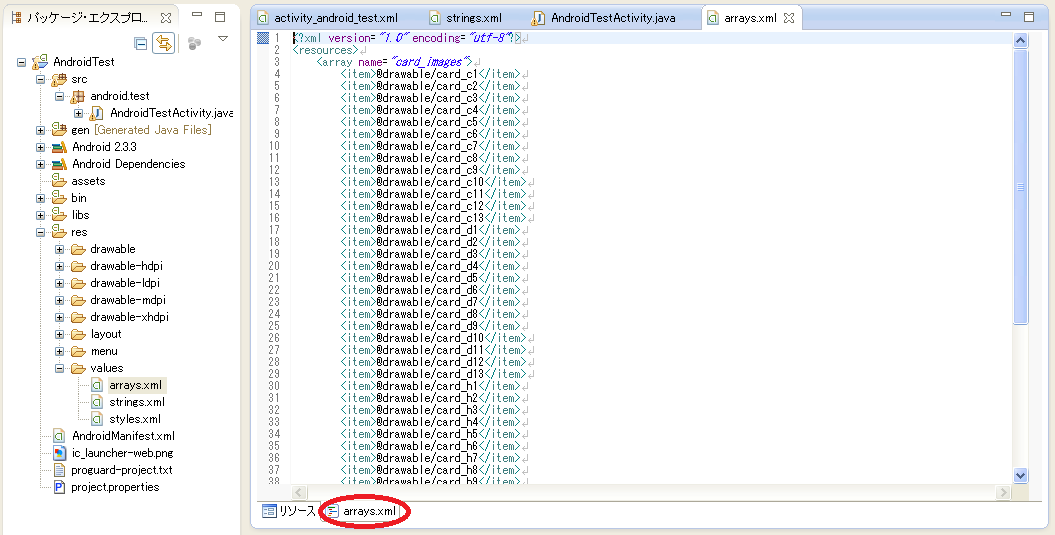Close the arrays.xml editor tab
Viewport: 1055px width, 535px height.
pos(789,18)
